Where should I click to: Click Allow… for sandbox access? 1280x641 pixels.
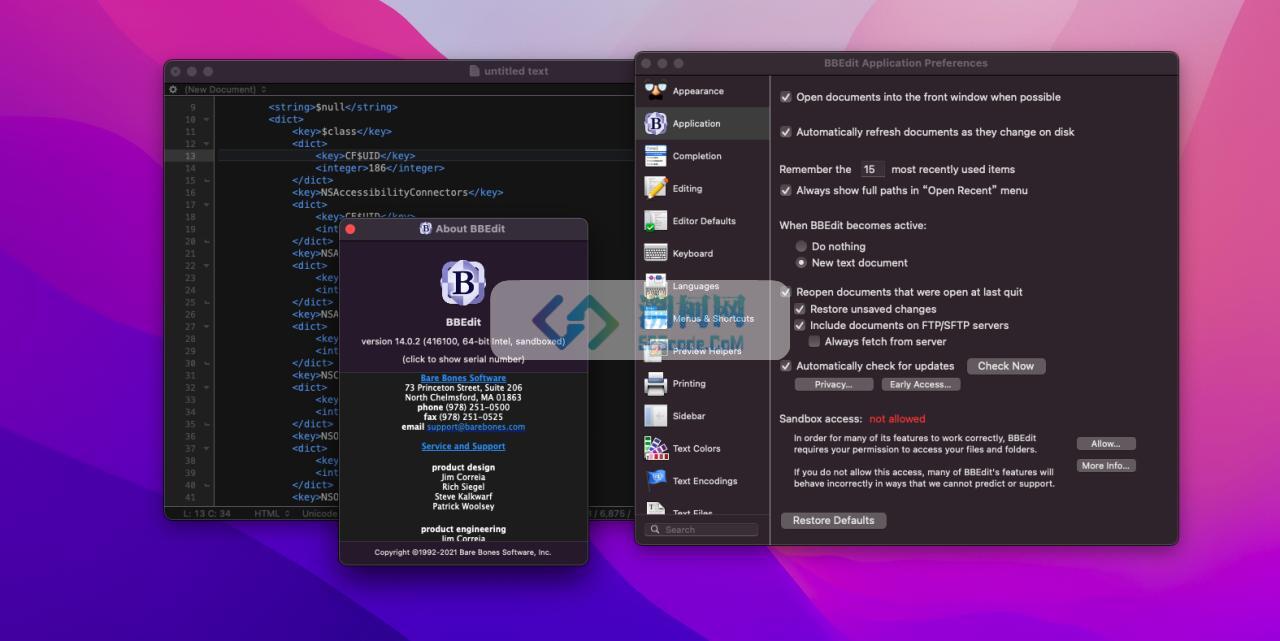pos(1106,444)
